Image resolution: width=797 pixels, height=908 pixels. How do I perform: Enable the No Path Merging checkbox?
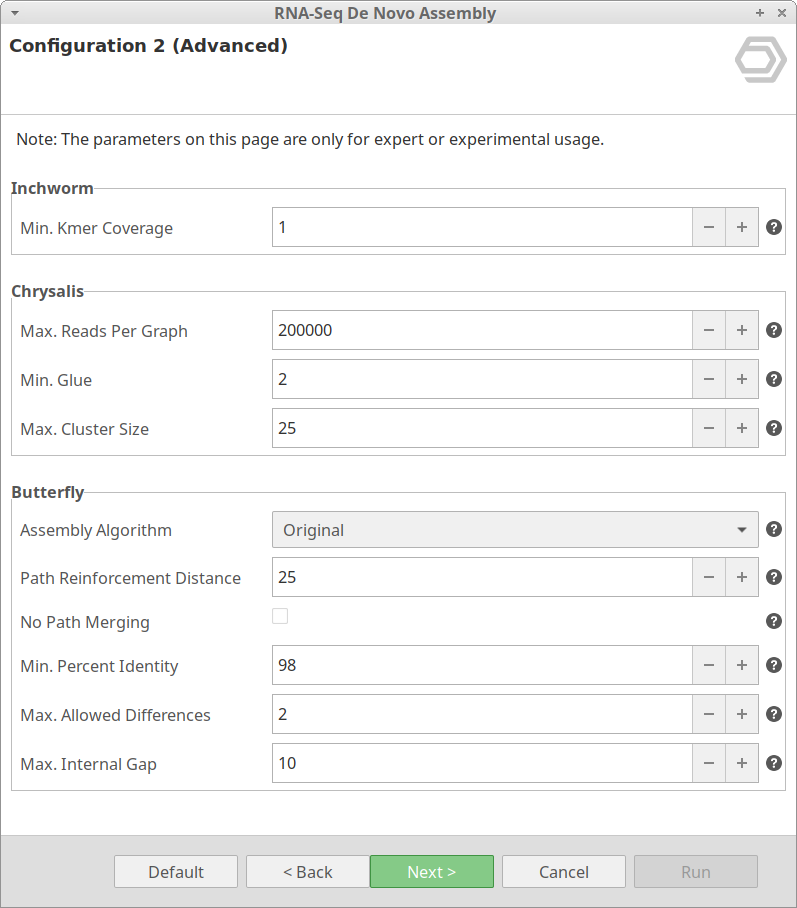[x=280, y=616]
